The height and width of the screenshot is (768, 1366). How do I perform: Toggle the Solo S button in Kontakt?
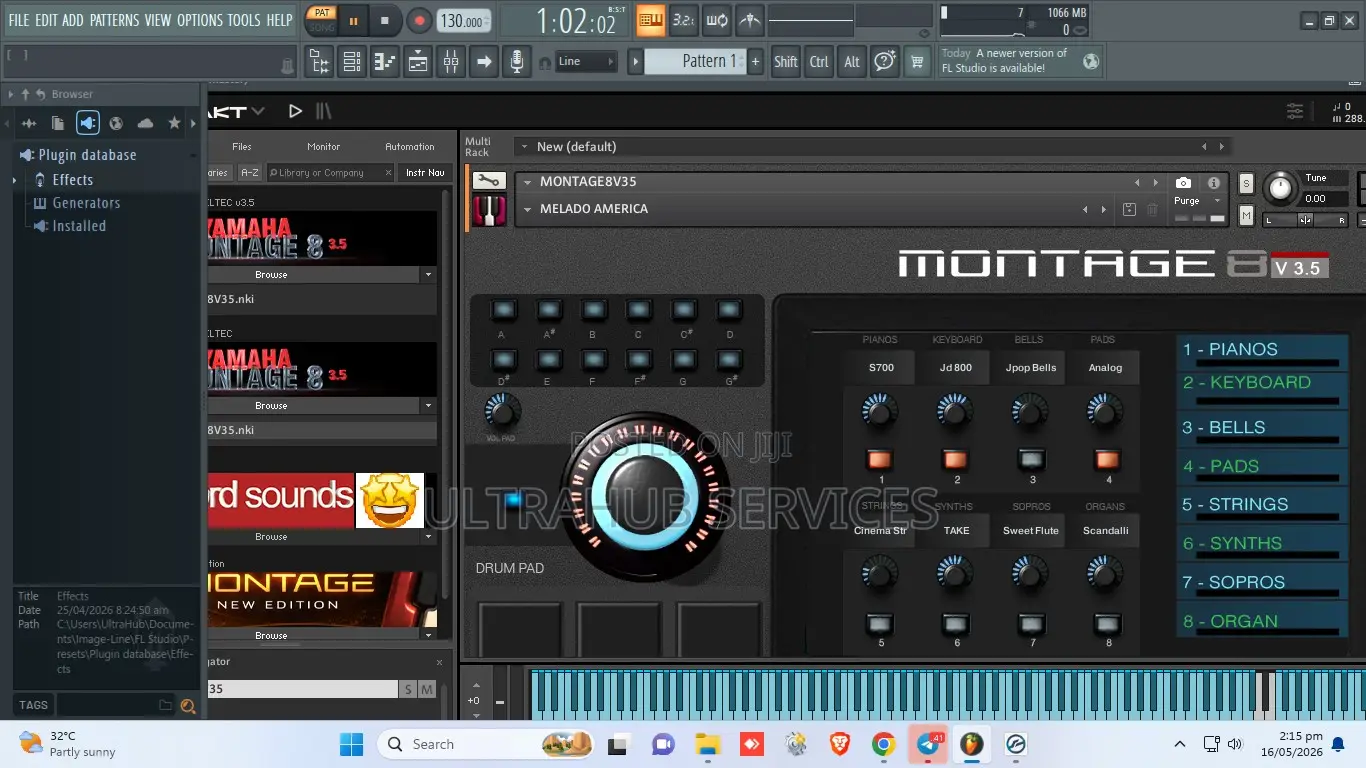tap(1246, 184)
